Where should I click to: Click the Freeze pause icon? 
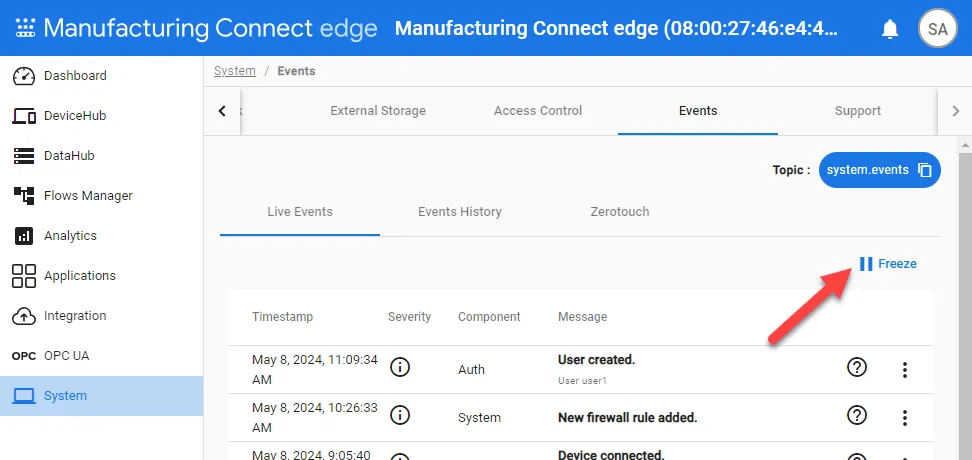click(866, 264)
